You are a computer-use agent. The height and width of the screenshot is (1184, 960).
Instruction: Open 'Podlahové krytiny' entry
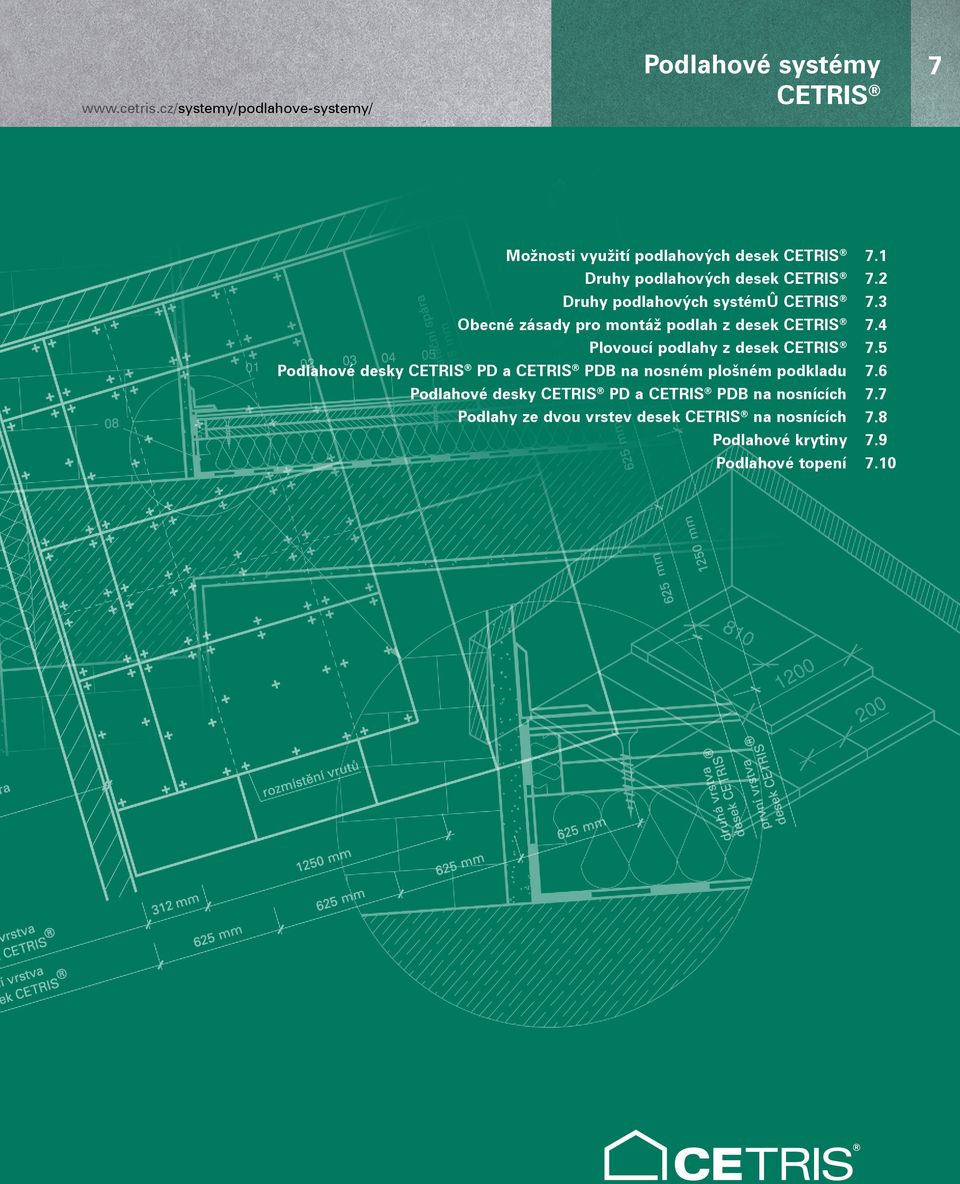point(779,440)
